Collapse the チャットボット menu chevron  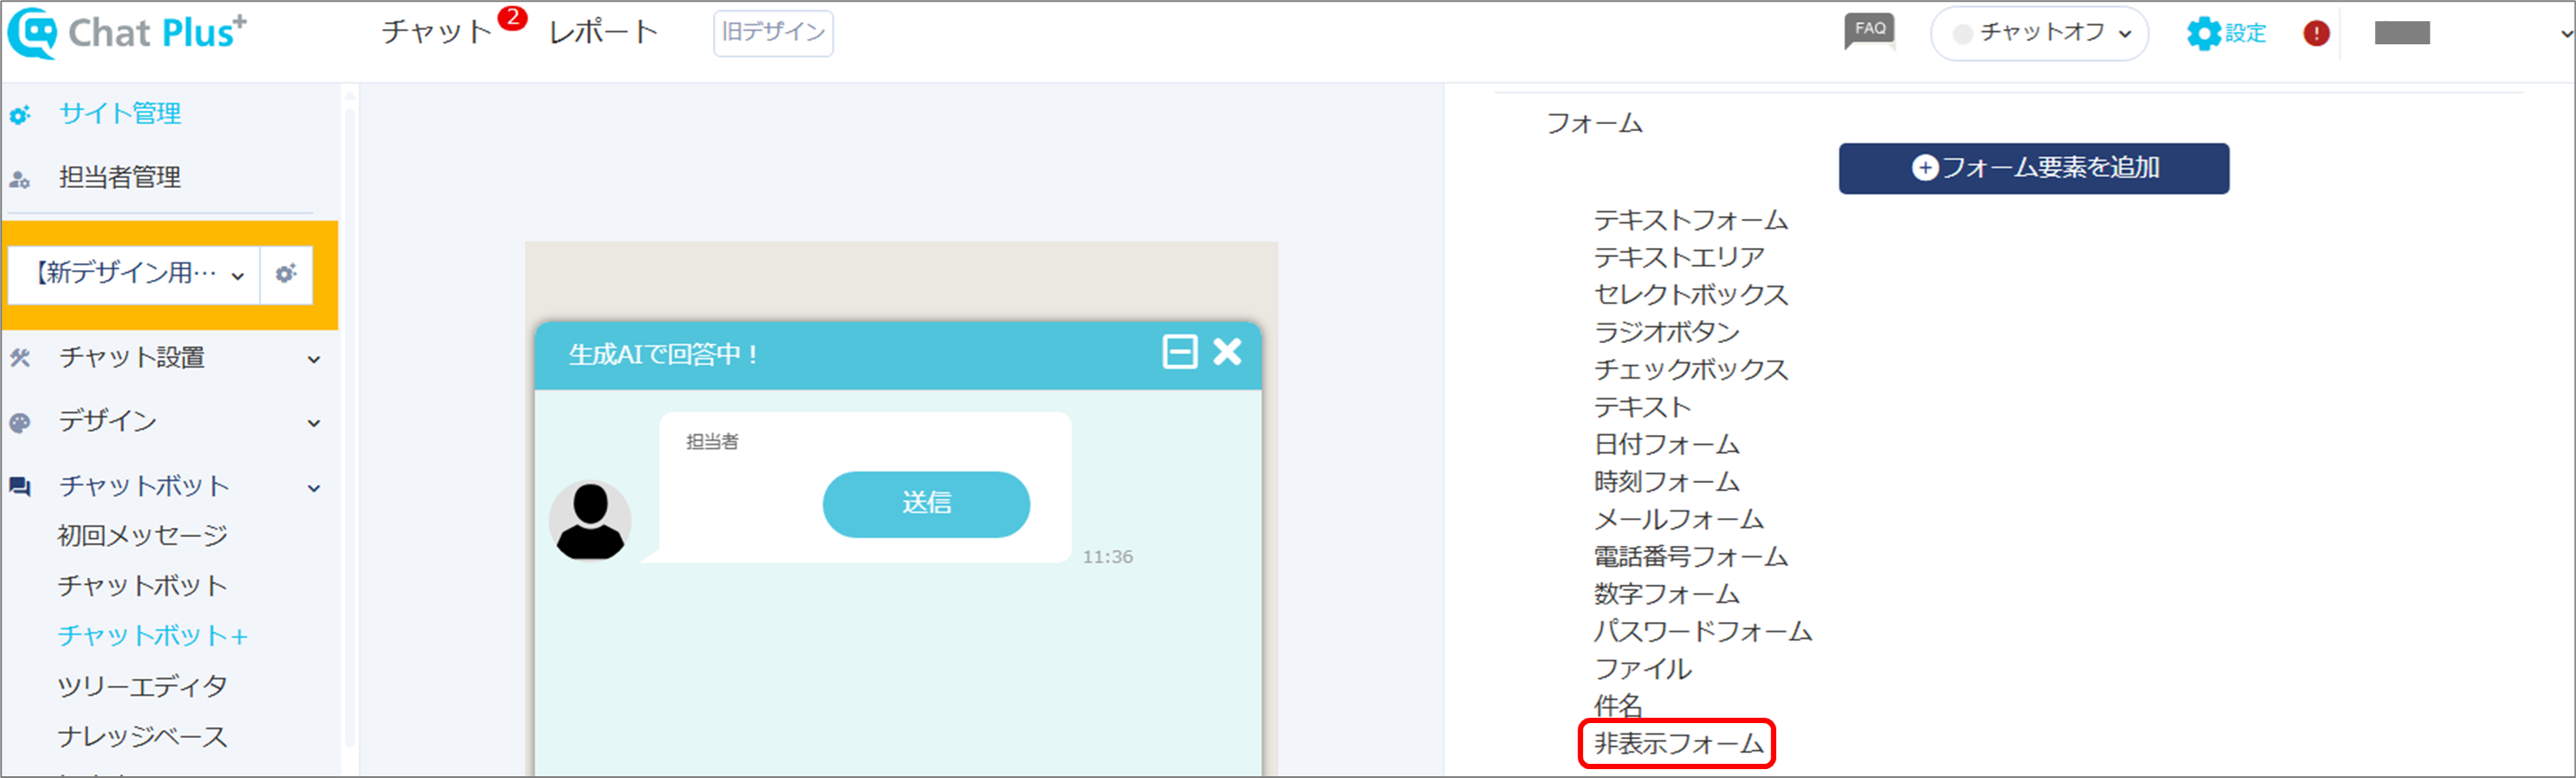pos(314,488)
